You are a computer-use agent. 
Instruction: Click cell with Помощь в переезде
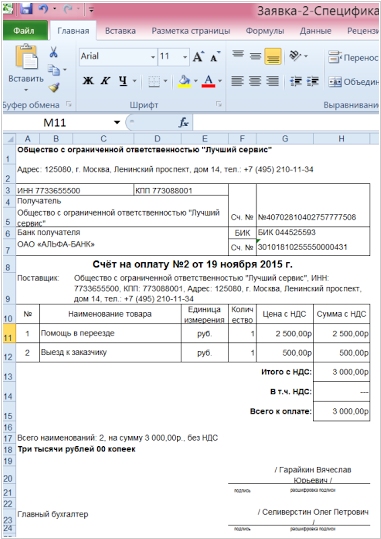click(110, 333)
